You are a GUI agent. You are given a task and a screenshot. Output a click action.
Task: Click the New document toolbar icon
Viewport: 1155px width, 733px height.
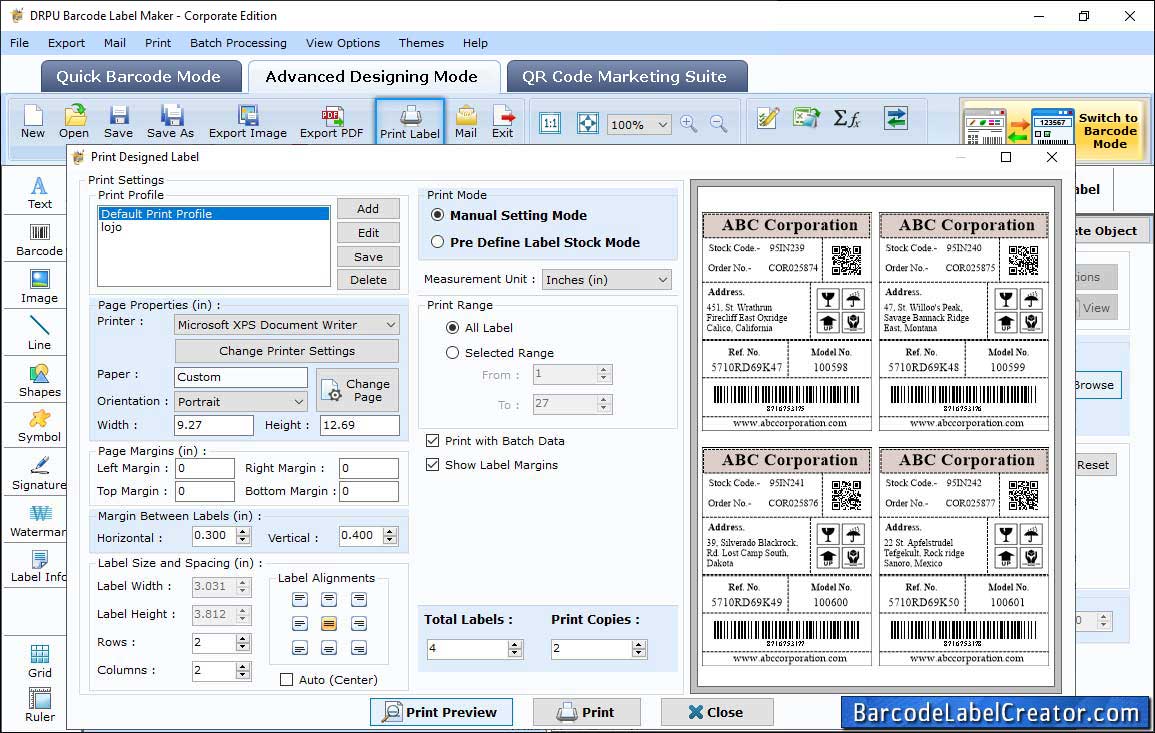[x=33, y=122]
